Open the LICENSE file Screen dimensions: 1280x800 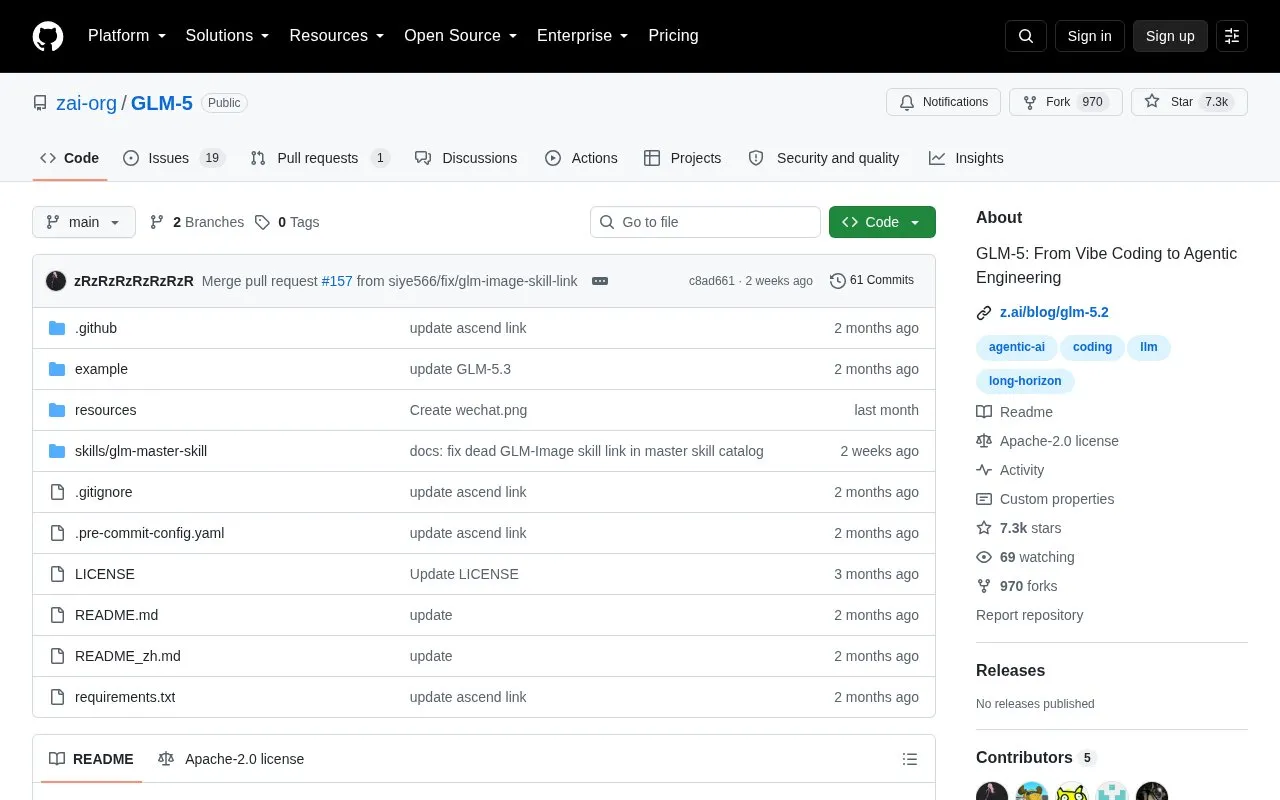[x=105, y=574]
